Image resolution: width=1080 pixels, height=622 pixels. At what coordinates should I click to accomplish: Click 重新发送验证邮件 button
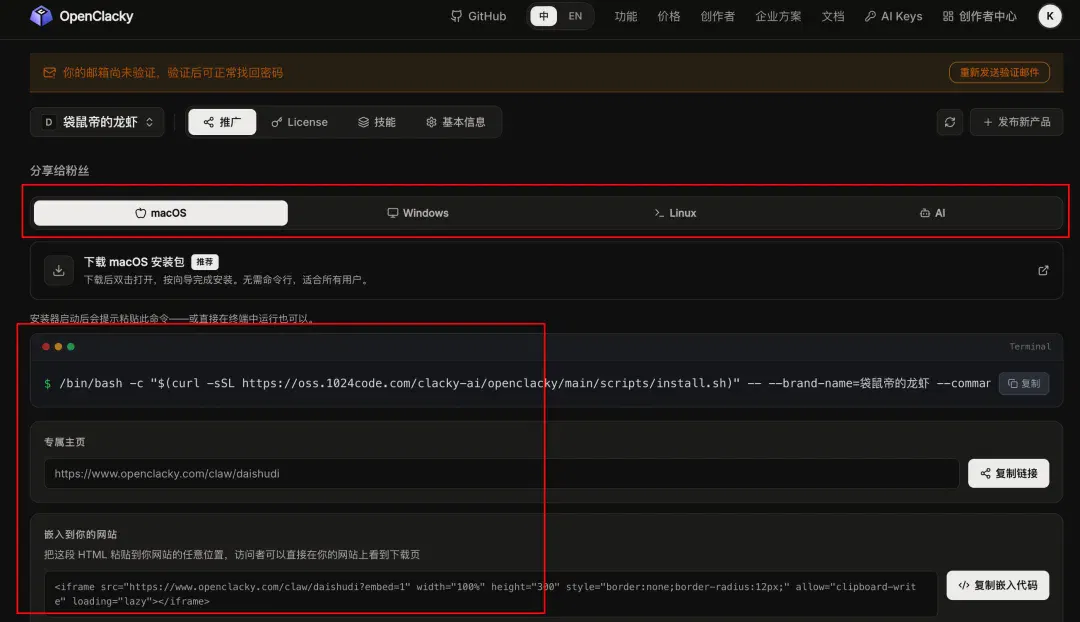pyautogui.click(x=999, y=72)
